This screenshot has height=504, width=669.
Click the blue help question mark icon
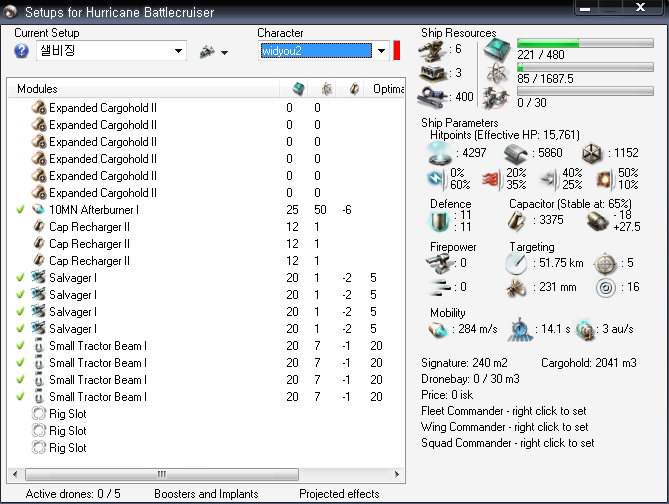[21, 51]
